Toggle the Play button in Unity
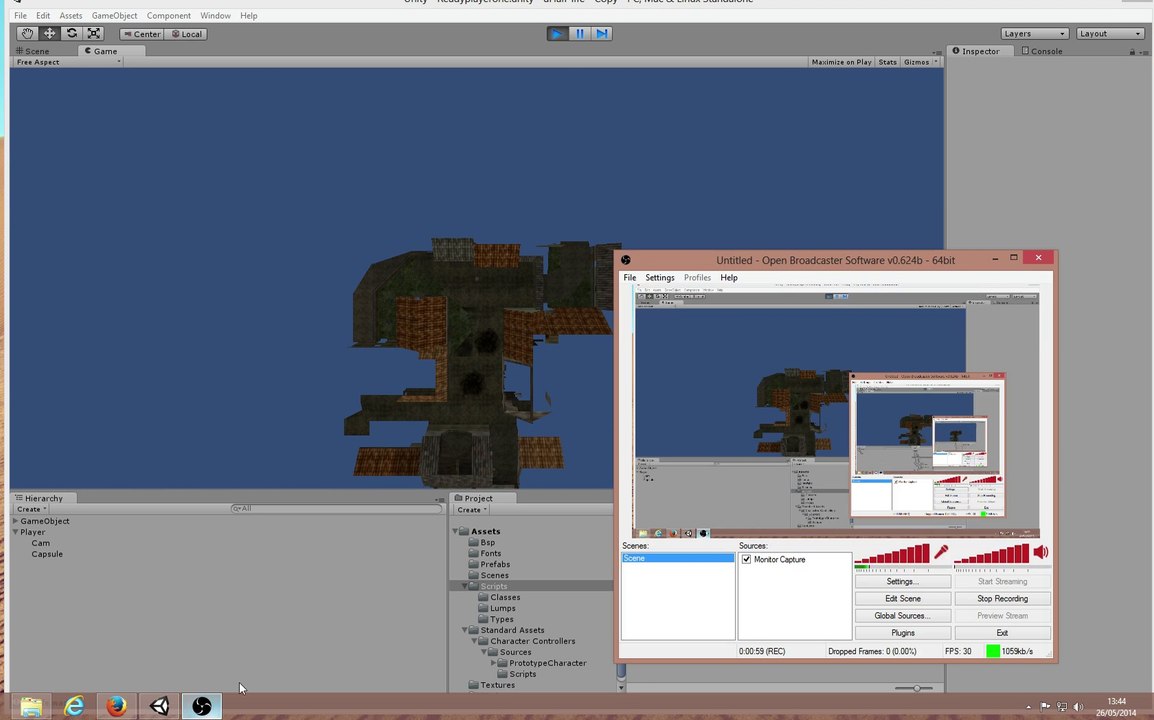 [557, 33]
